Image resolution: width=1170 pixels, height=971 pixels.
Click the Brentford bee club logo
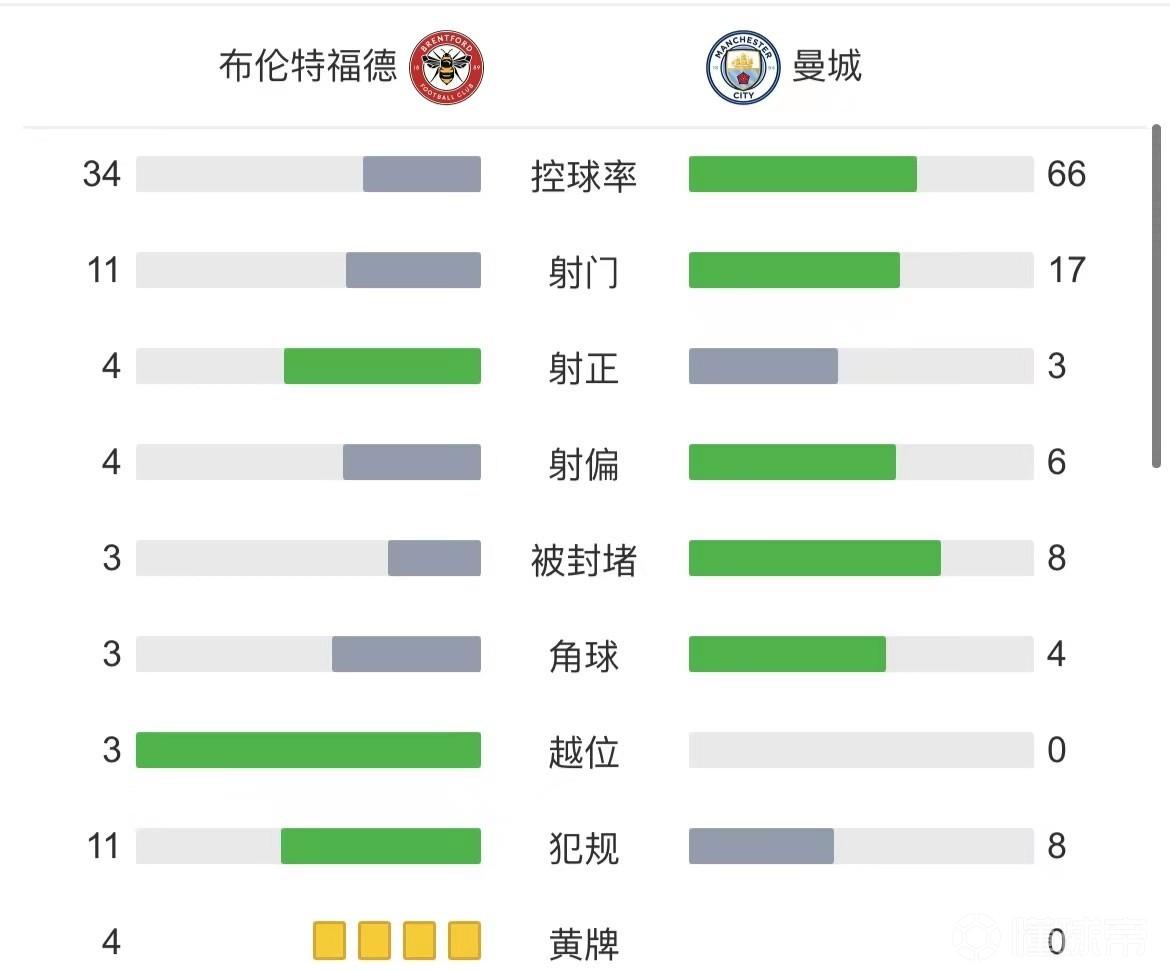pos(446,68)
